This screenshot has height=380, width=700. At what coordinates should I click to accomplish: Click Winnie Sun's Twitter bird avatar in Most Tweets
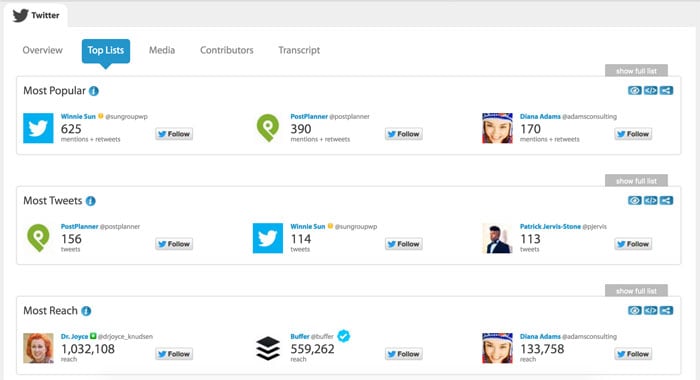tap(268, 238)
